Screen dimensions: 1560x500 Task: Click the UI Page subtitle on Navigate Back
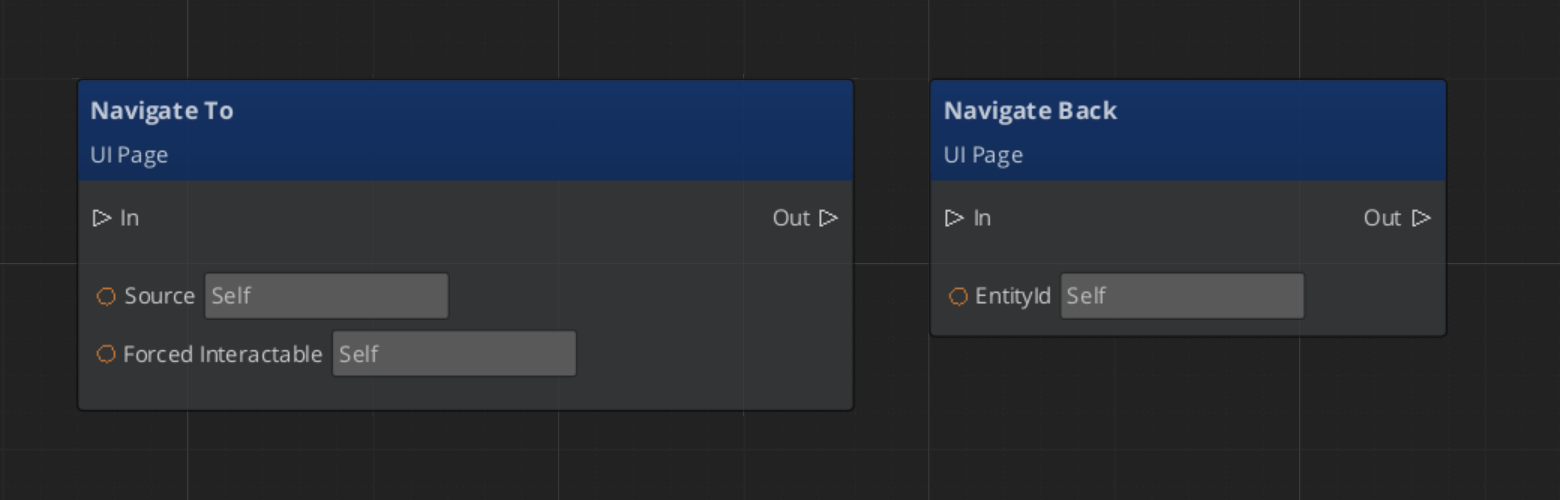click(x=983, y=155)
